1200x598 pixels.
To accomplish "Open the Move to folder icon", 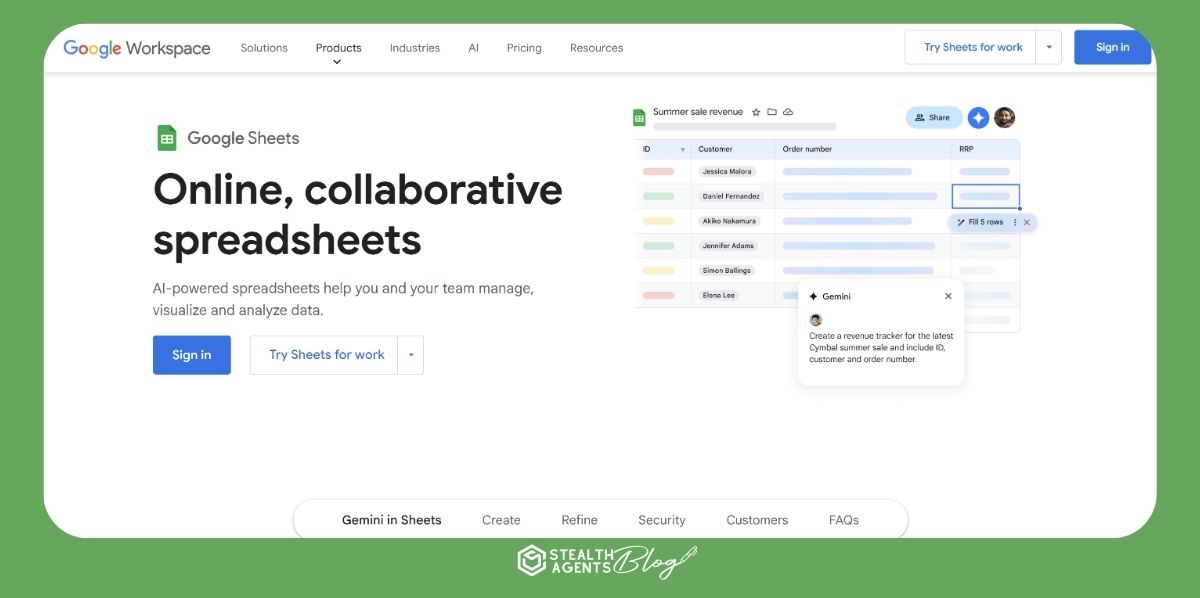I will [770, 112].
